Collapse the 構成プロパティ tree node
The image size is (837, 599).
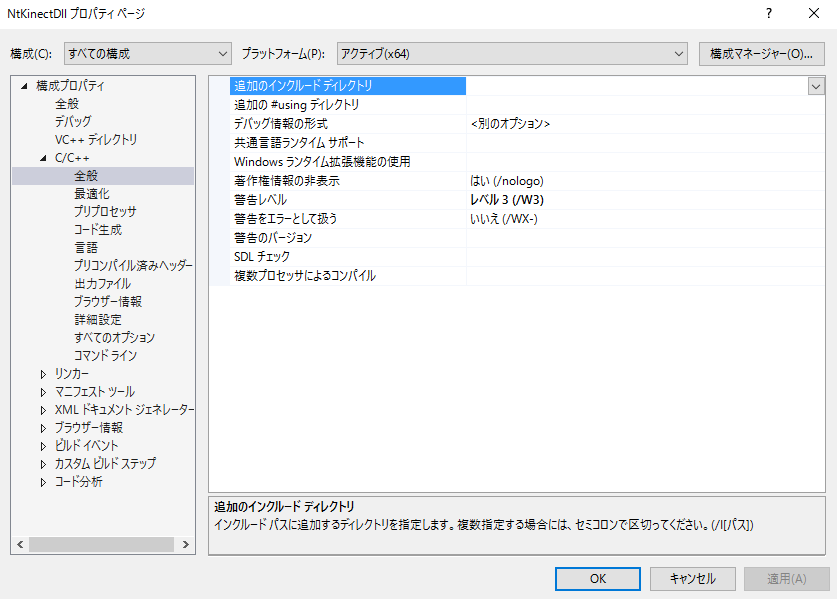[x=24, y=86]
